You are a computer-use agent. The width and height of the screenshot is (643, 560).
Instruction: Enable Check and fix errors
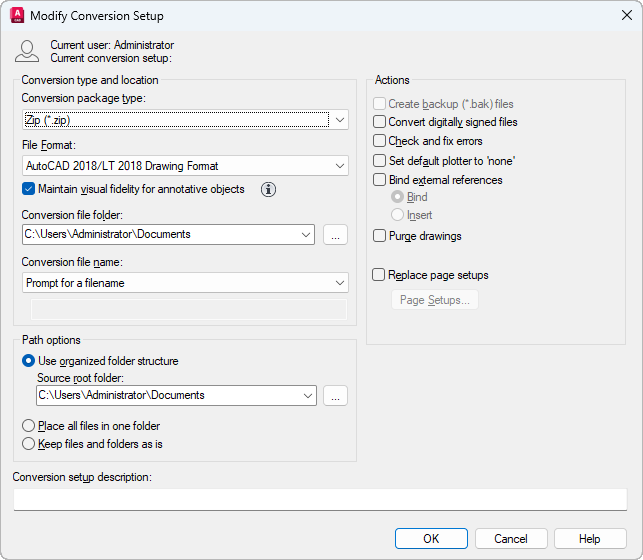point(380,142)
